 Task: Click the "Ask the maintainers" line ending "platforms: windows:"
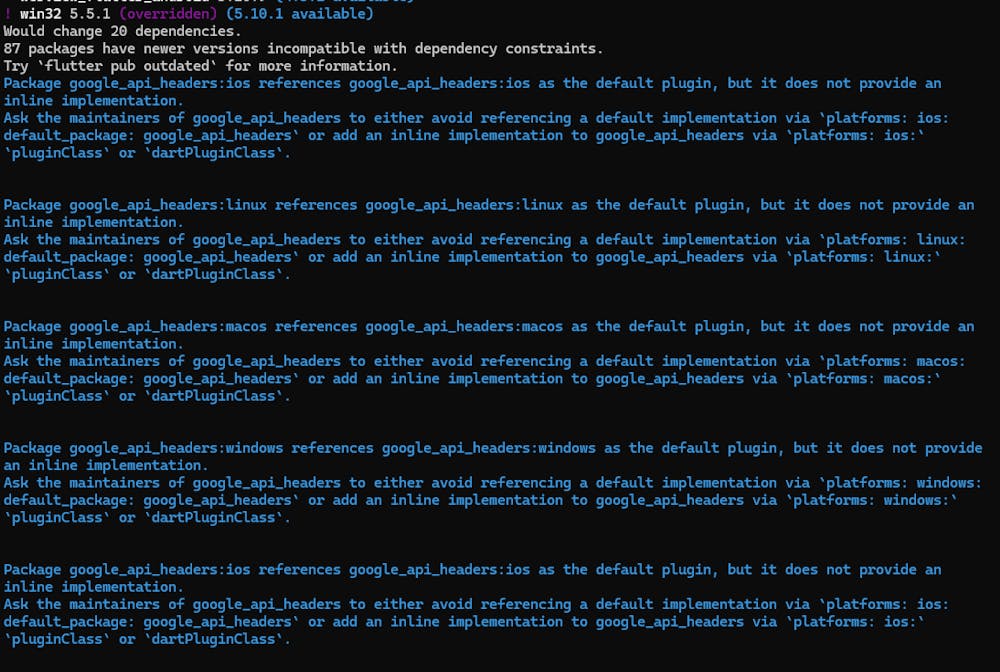[492, 483]
